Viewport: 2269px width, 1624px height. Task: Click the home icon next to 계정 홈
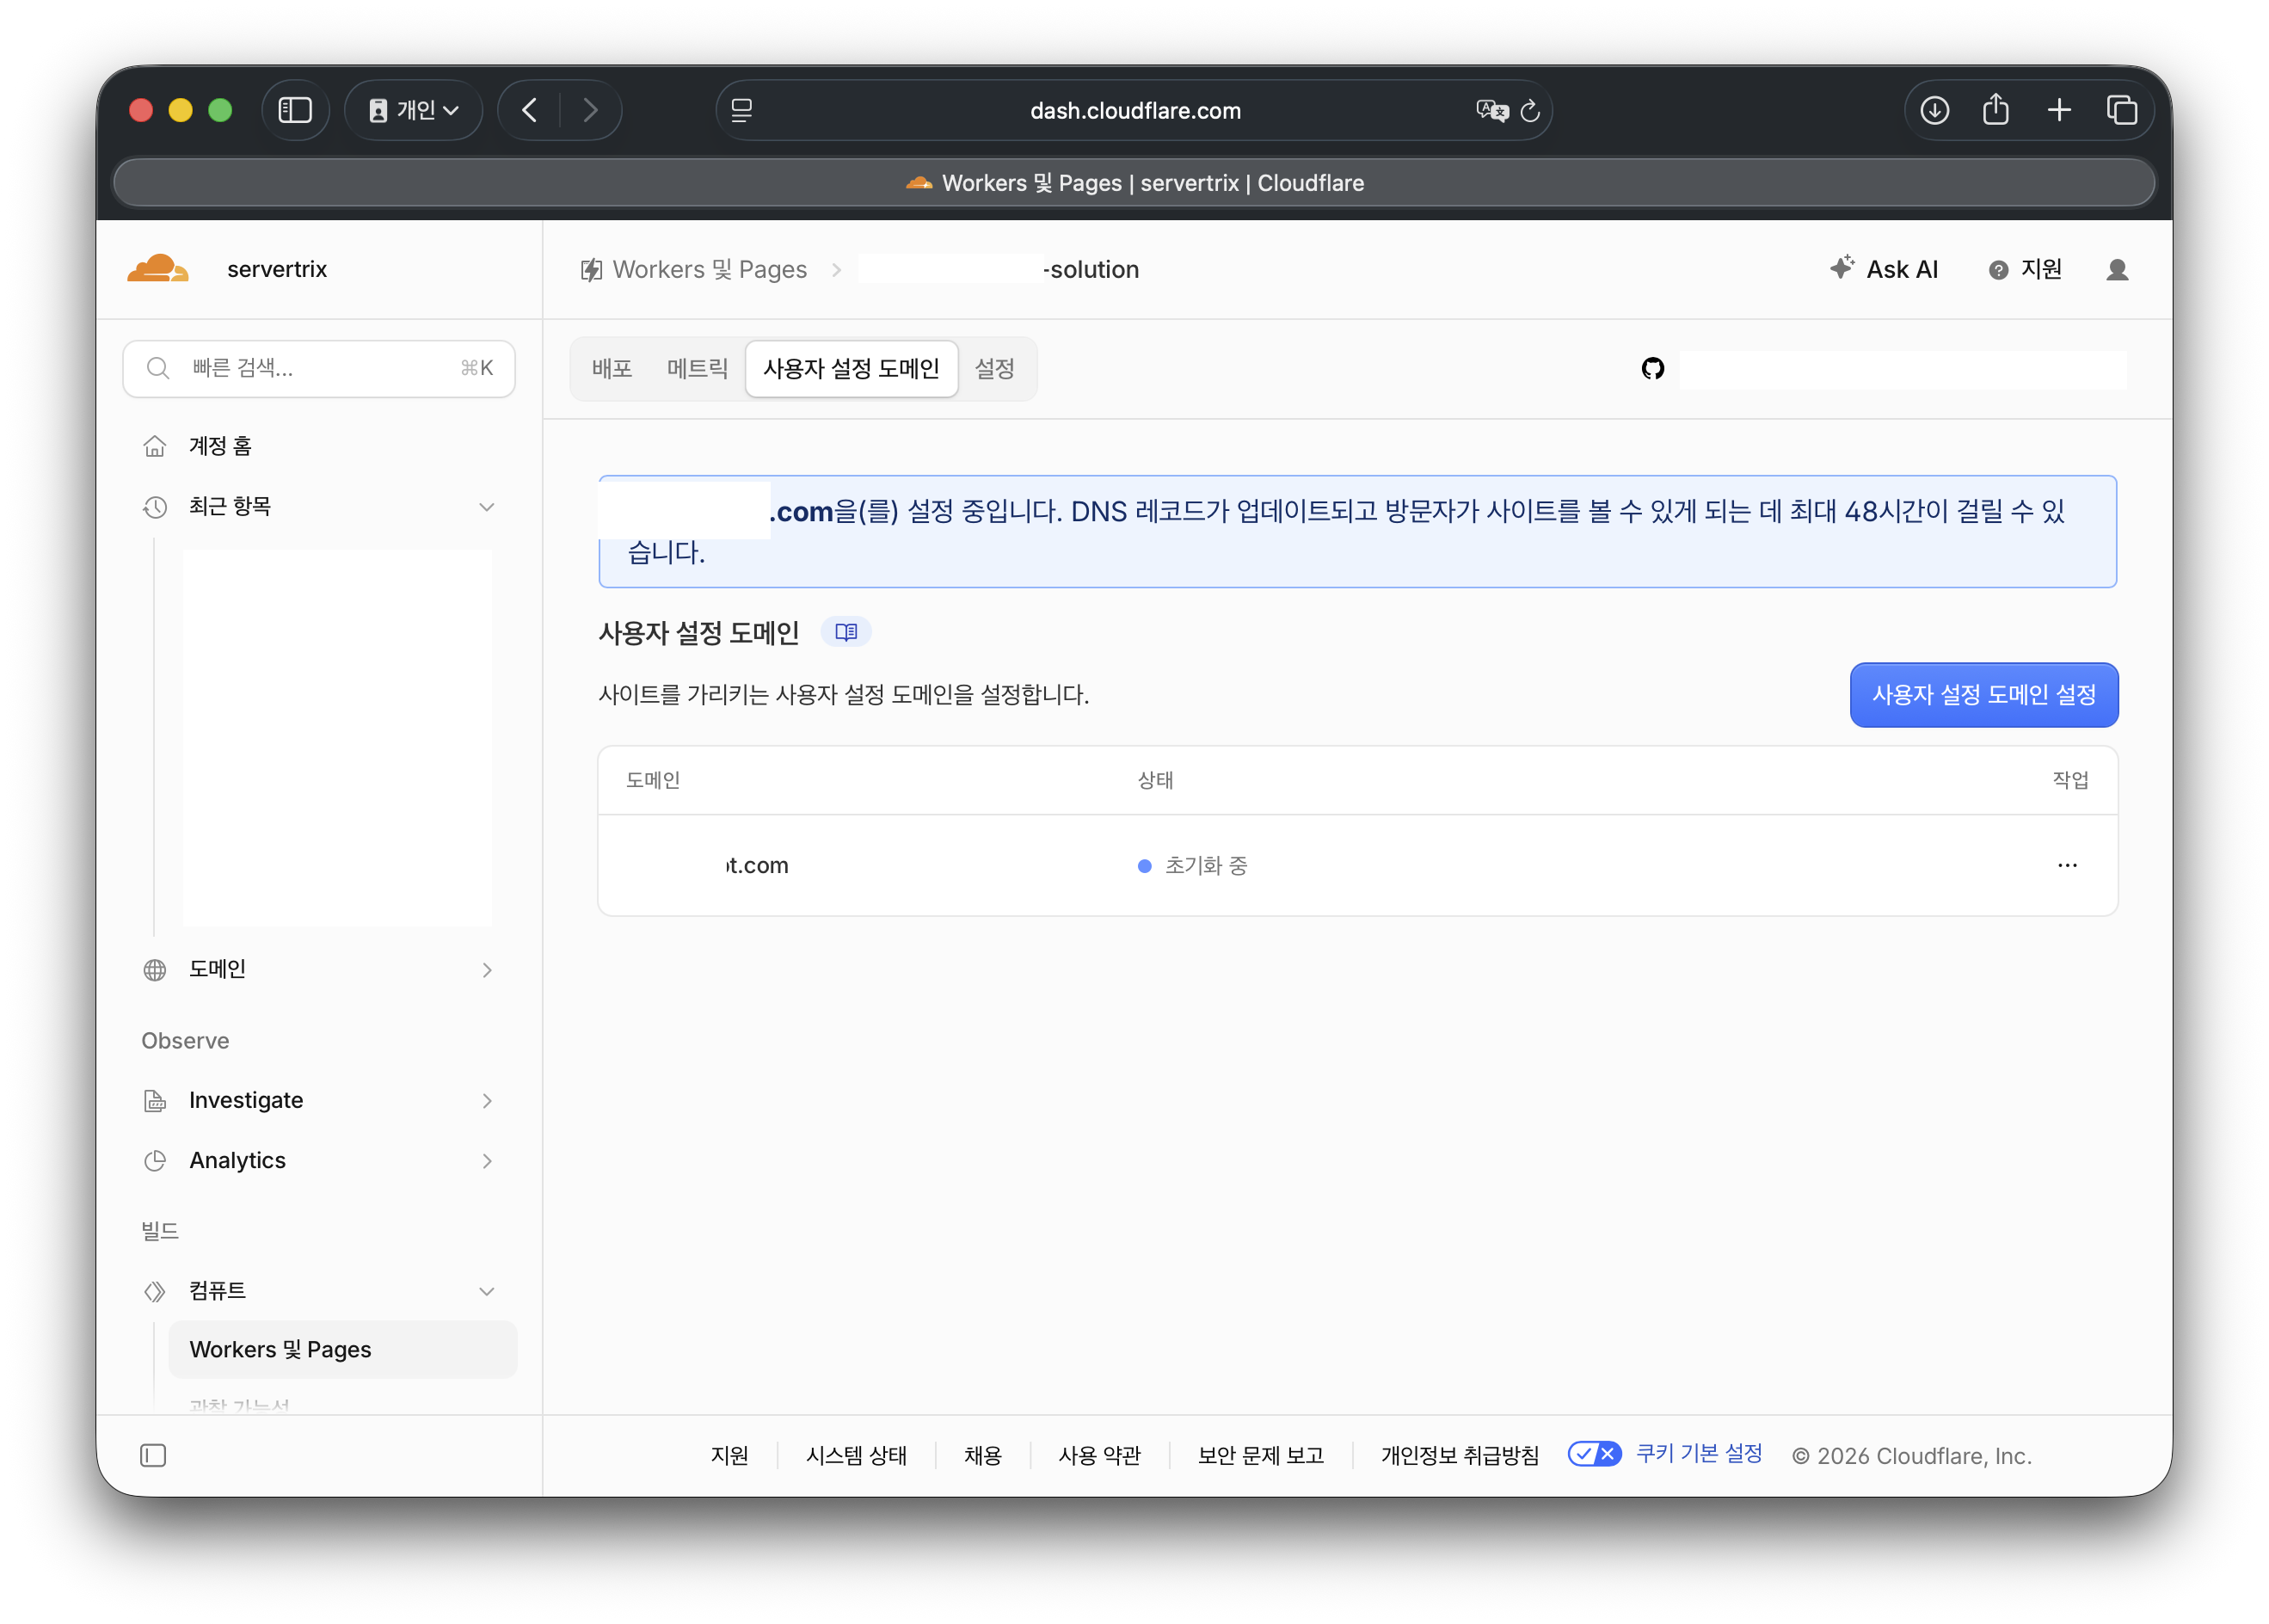click(155, 446)
